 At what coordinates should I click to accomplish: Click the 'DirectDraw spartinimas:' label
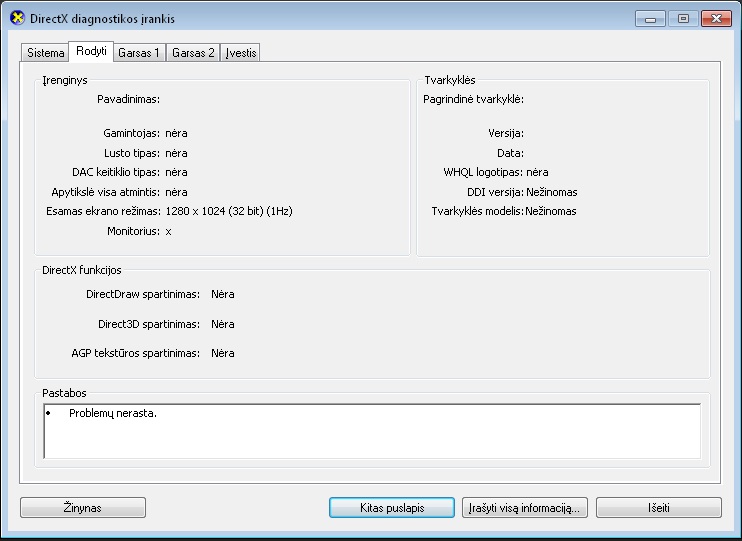pos(143,294)
